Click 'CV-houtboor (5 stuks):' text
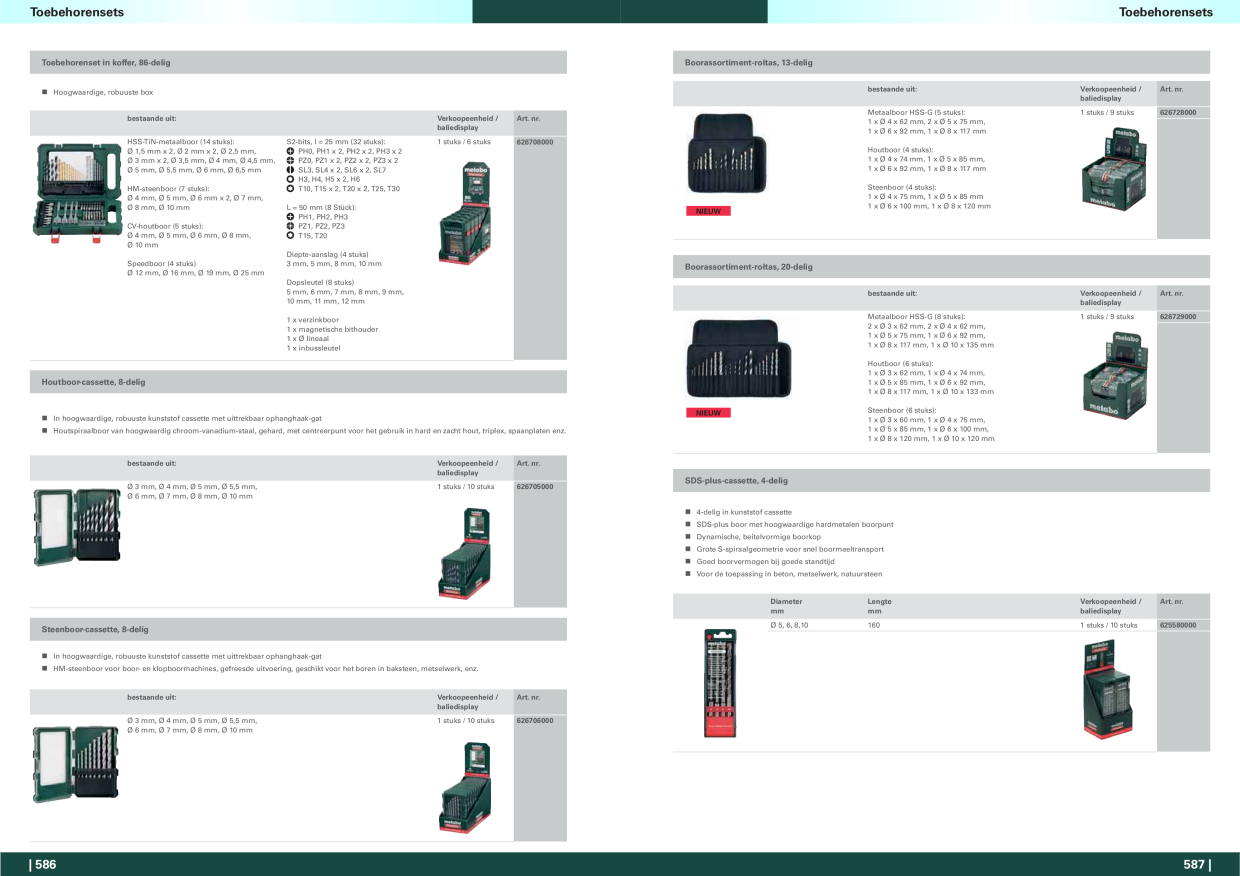Image resolution: width=1240 pixels, height=876 pixels. pos(166,226)
